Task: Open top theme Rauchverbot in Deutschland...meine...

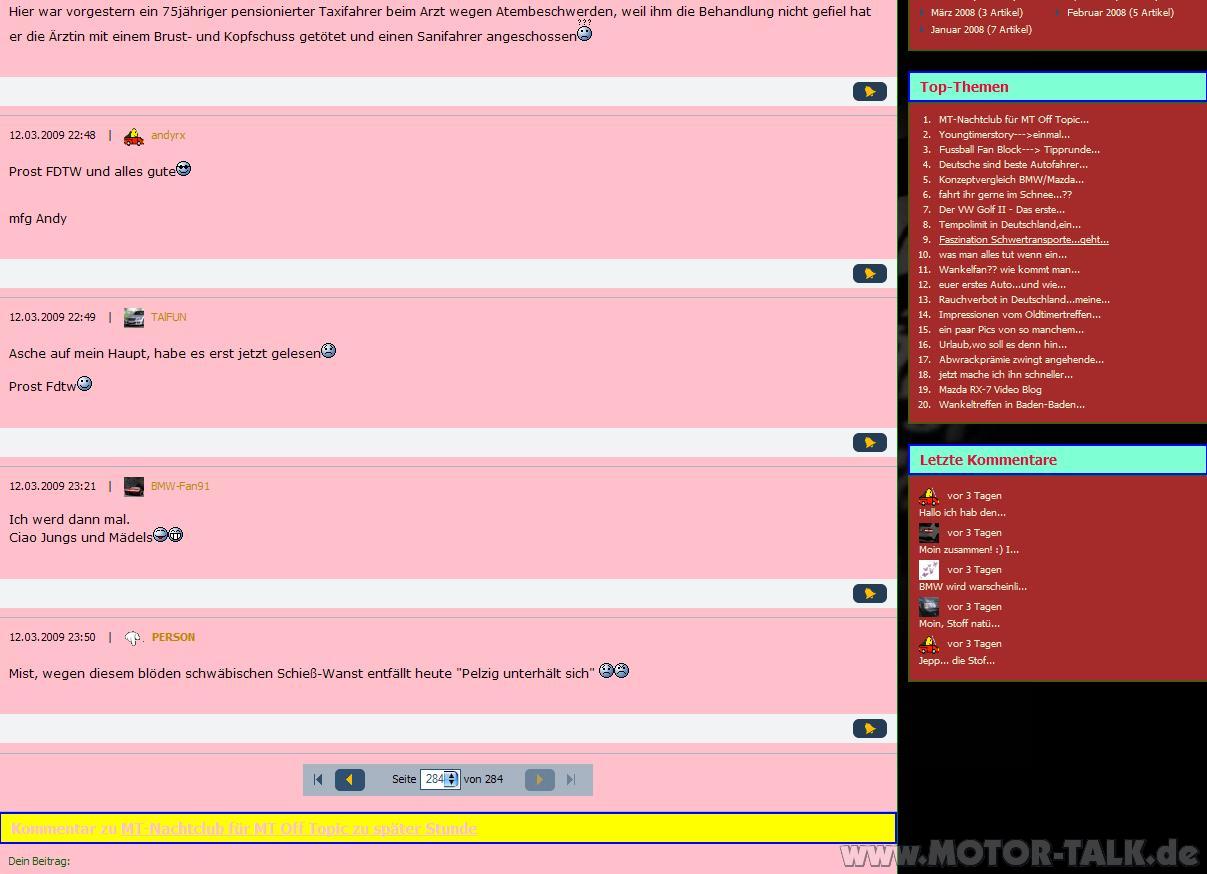Action: pos(1024,299)
